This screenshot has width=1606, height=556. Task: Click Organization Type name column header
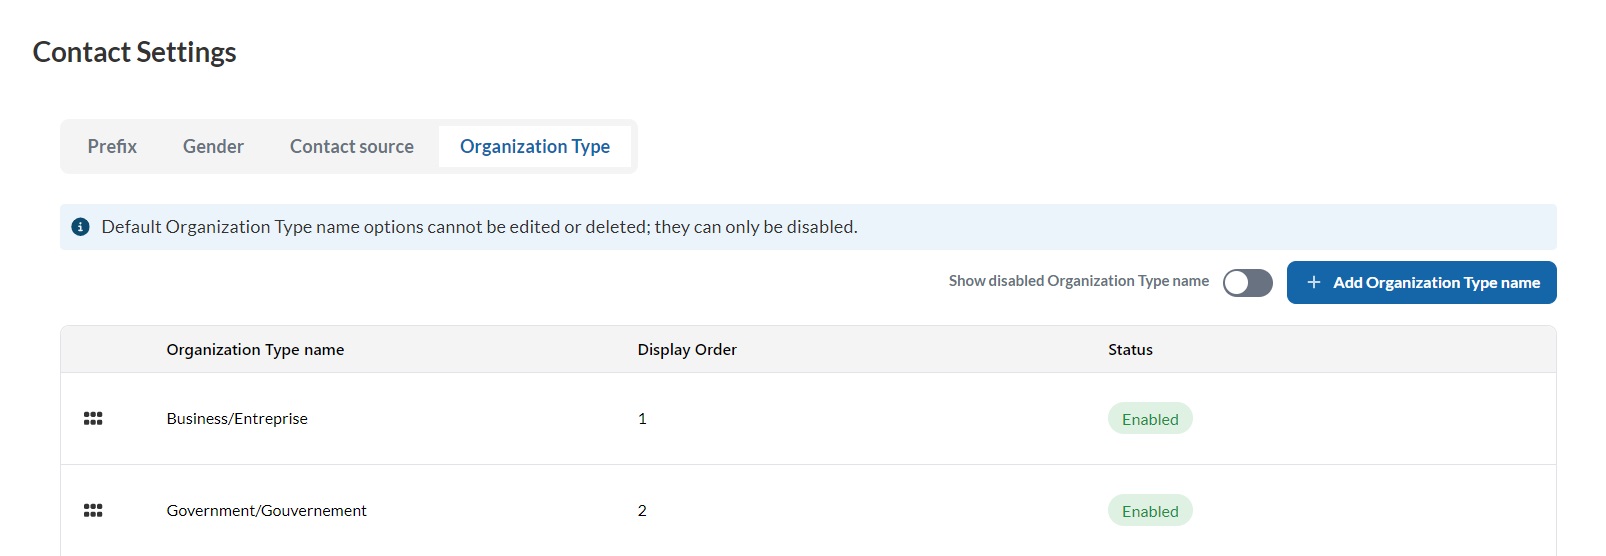tap(255, 350)
